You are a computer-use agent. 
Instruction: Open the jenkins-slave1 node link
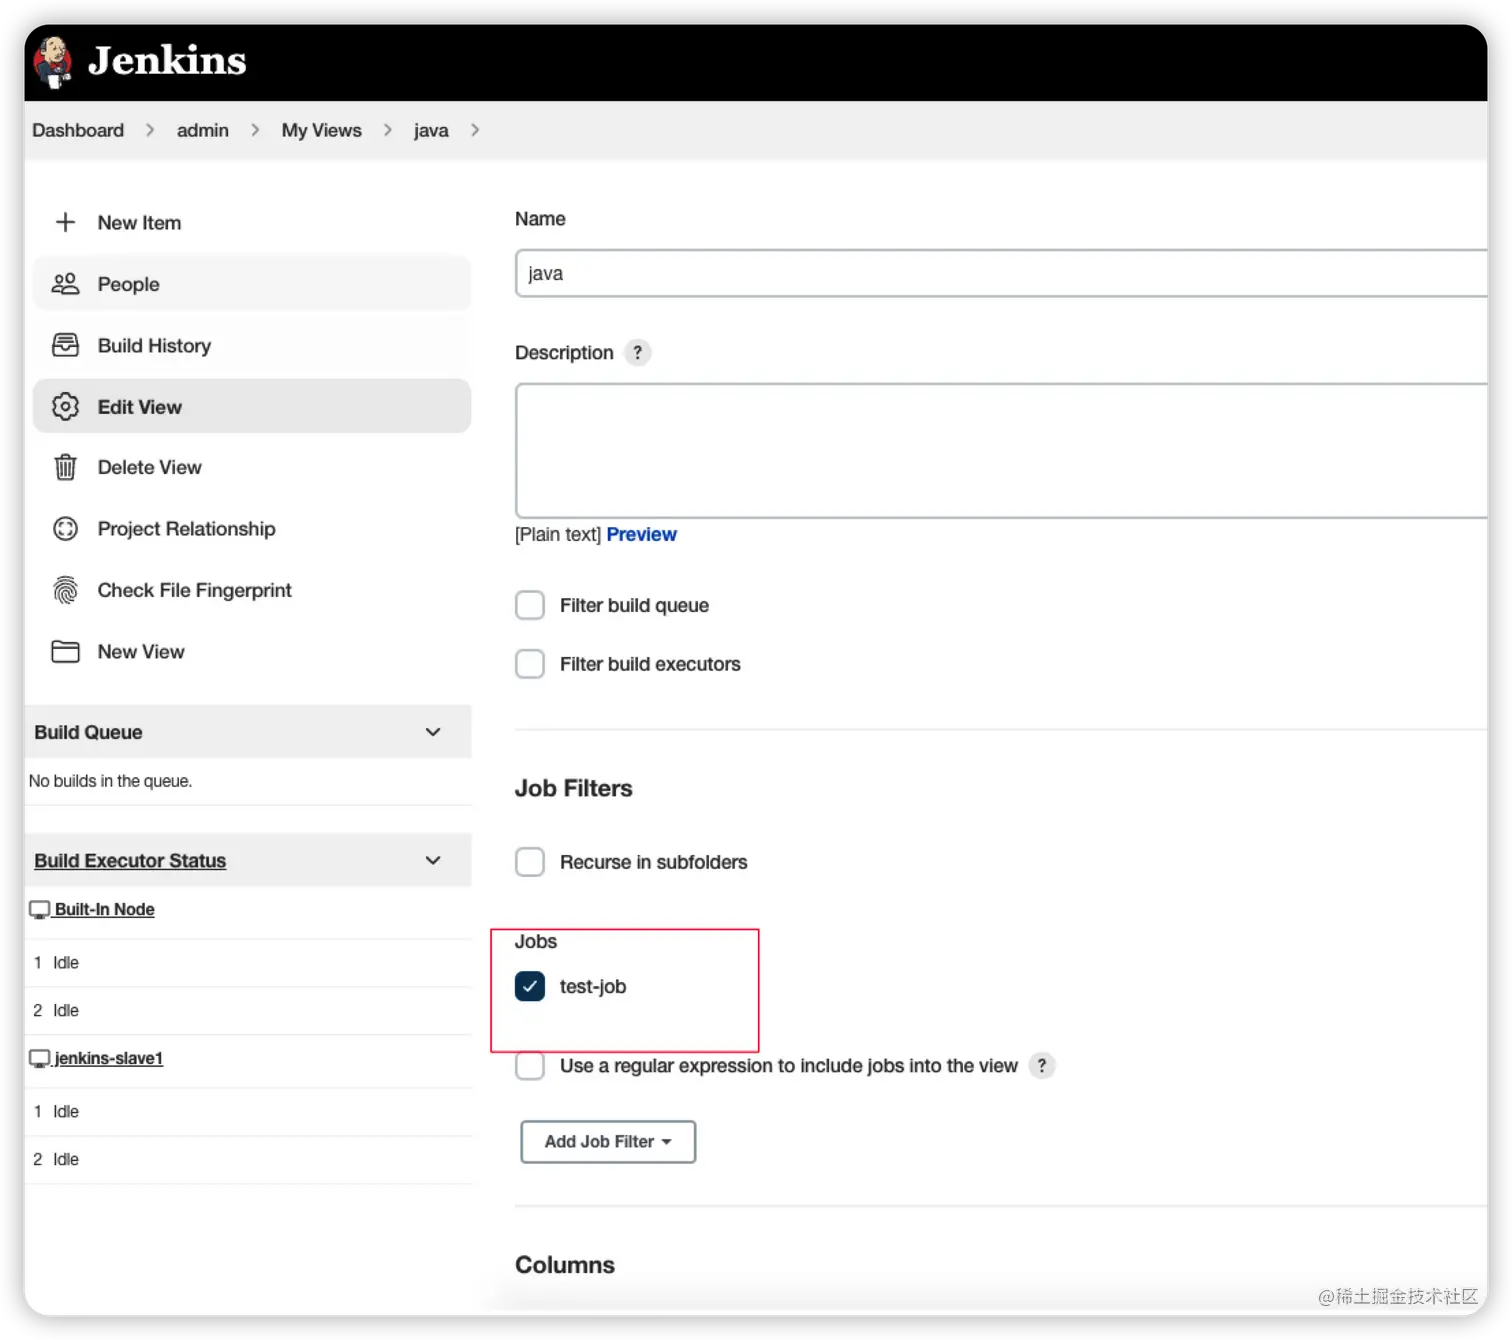coord(108,1059)
